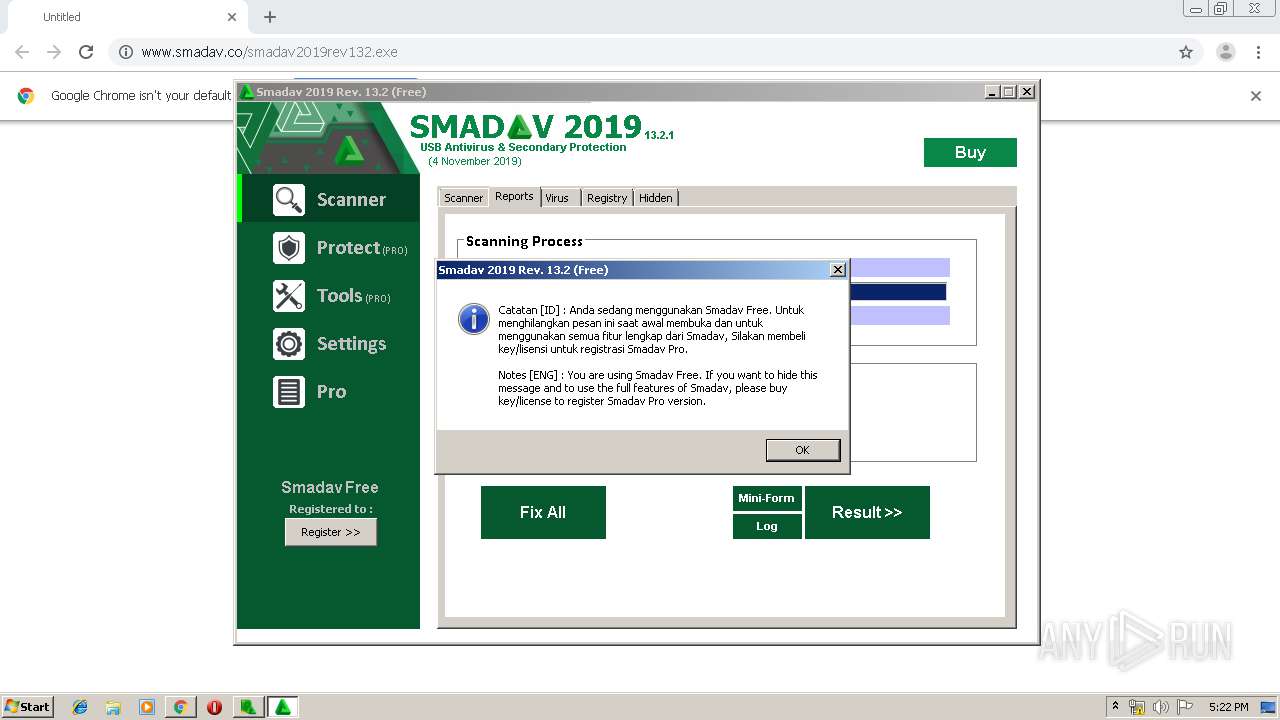Click the gear Settings icon
1280x720 pixels.
click(x=289, y=344)
